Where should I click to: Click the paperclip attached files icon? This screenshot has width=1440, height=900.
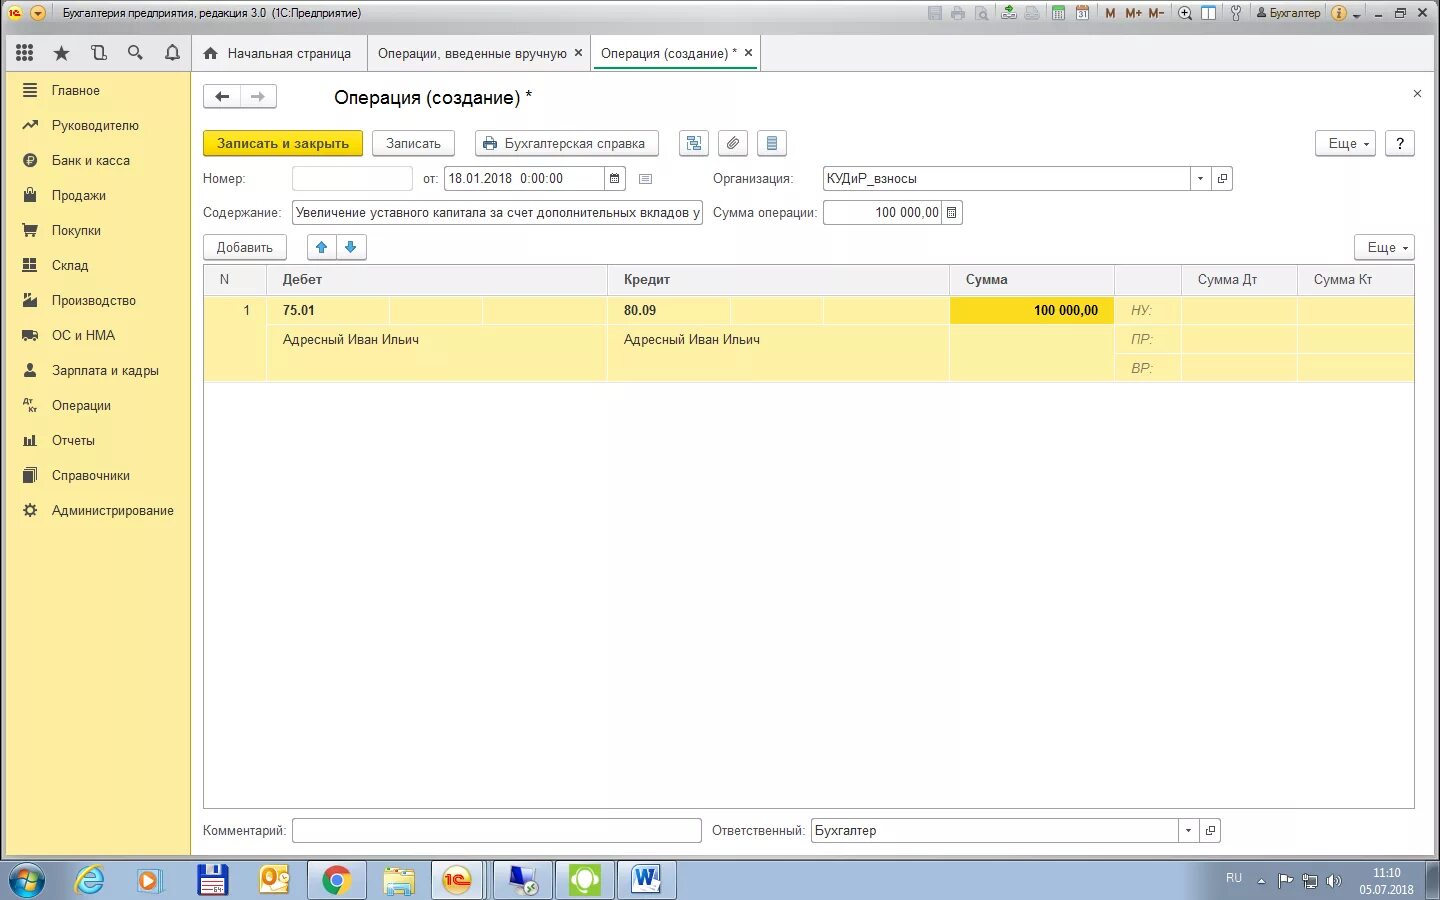click(733, 143)
